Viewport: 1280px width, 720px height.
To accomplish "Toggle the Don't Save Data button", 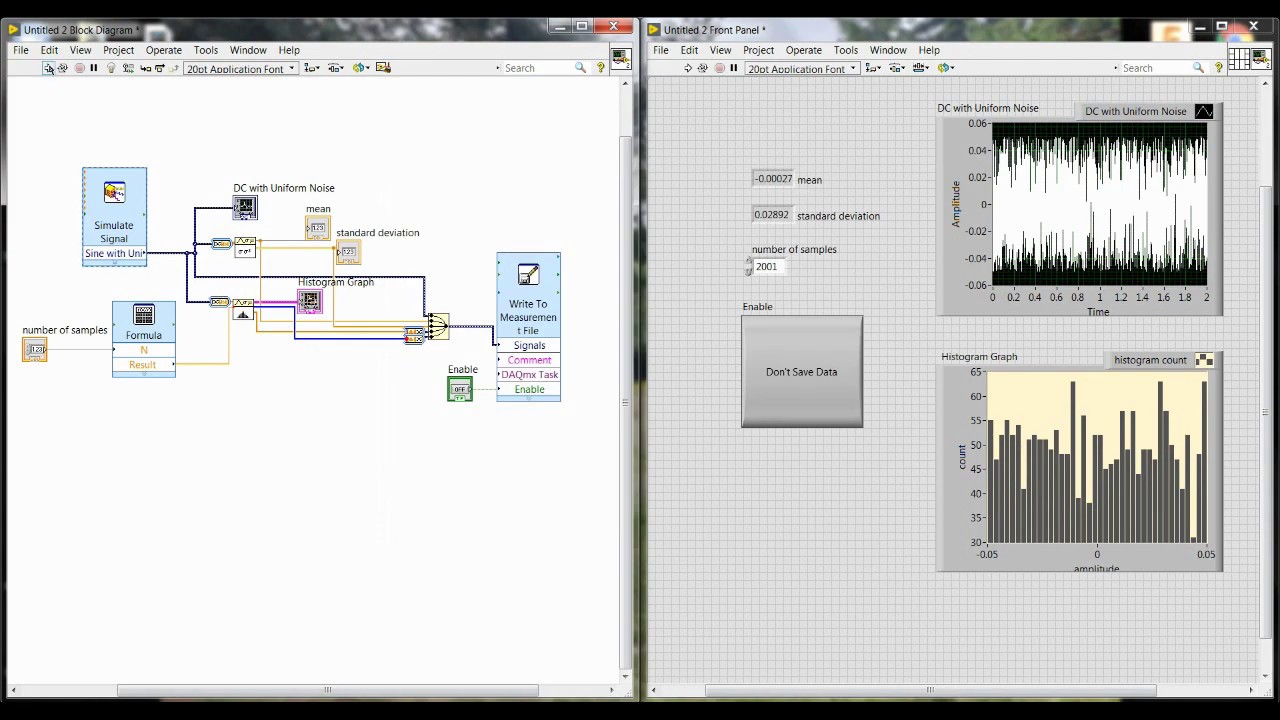I will (x=802, y=372).
